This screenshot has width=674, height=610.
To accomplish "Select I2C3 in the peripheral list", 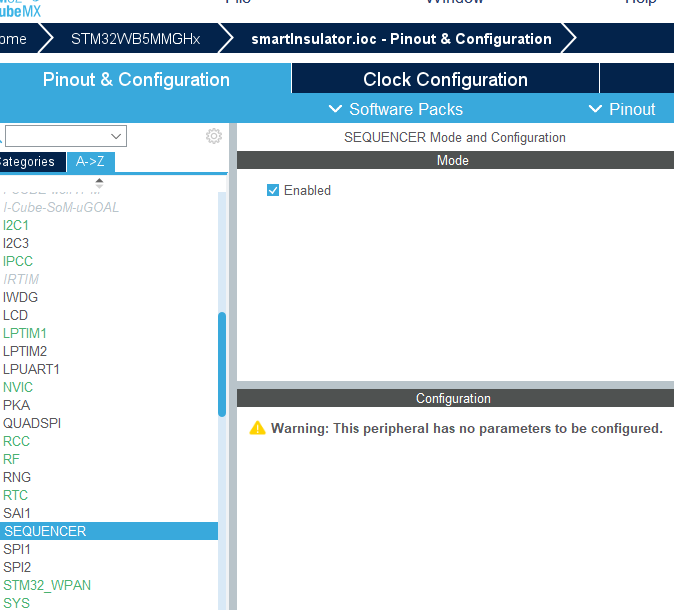I will click(16, 243).
